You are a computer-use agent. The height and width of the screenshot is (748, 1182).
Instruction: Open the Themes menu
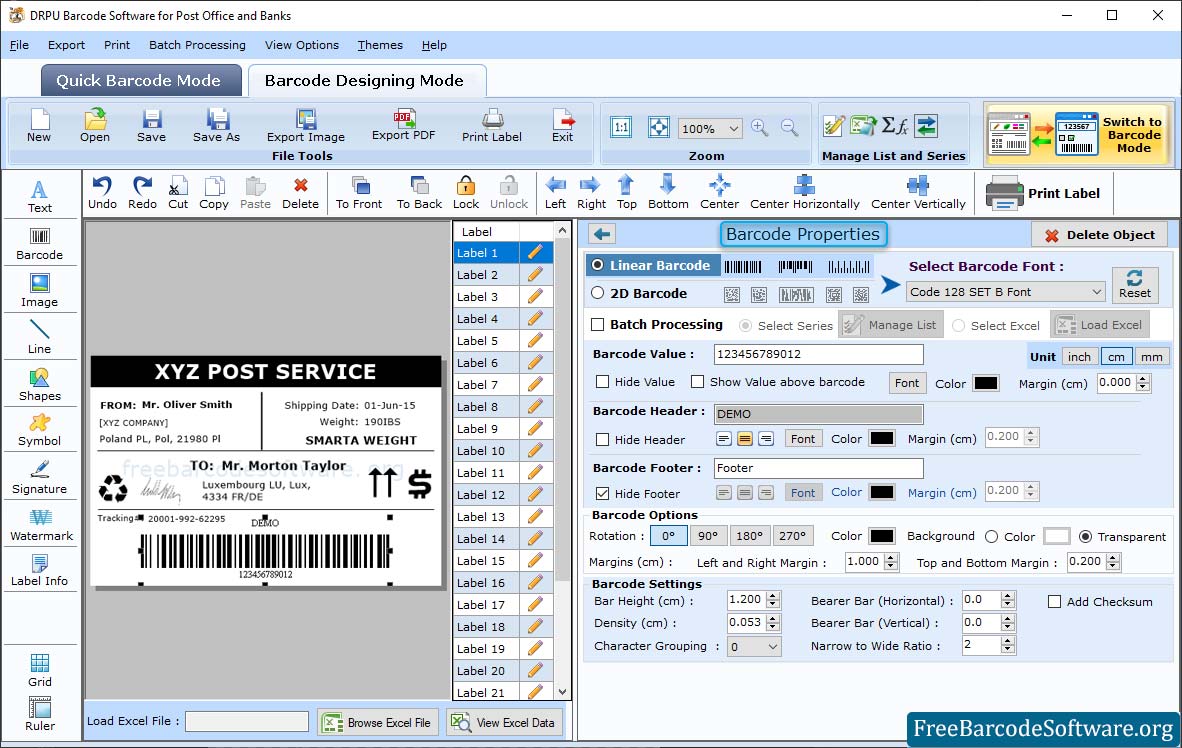380,44
